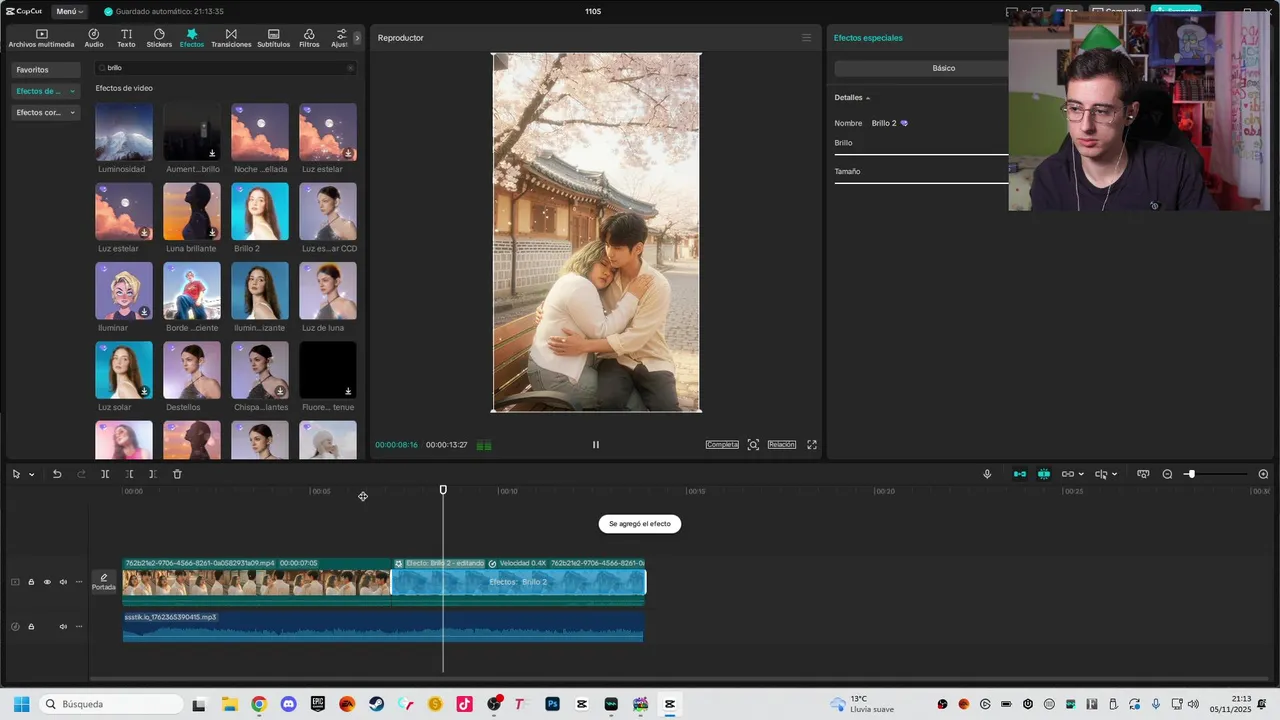
Task: Toggle the preview zoom-to-fit scan icon
Action: point(753,445)
